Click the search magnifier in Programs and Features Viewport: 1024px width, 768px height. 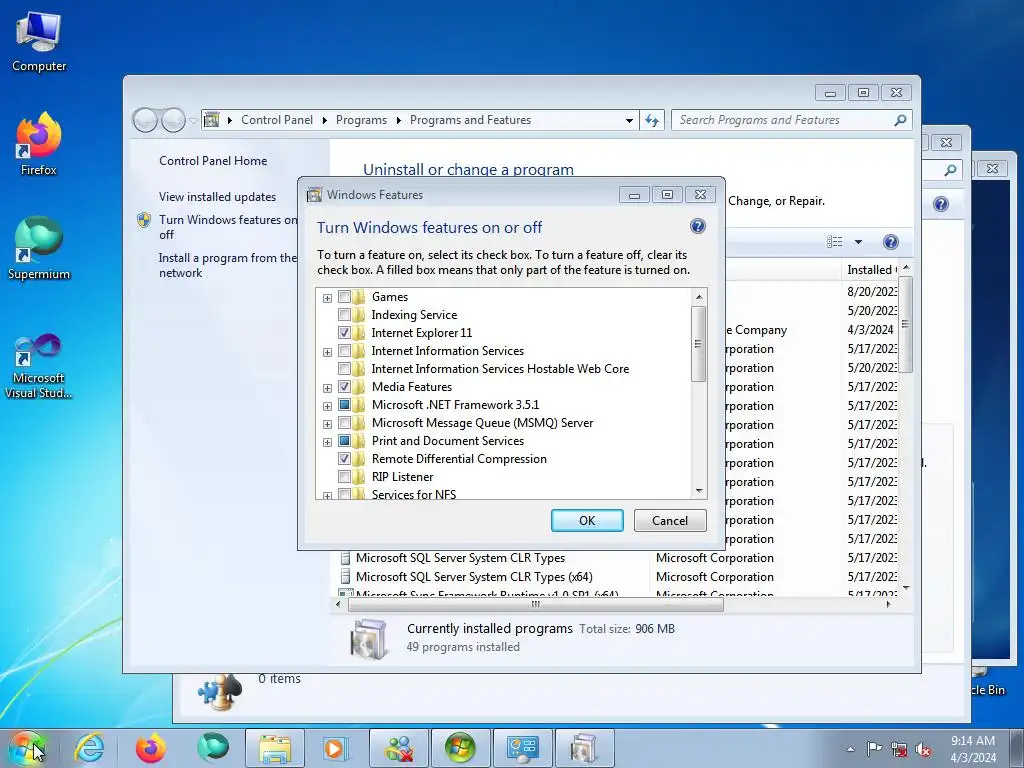(900, 120)
